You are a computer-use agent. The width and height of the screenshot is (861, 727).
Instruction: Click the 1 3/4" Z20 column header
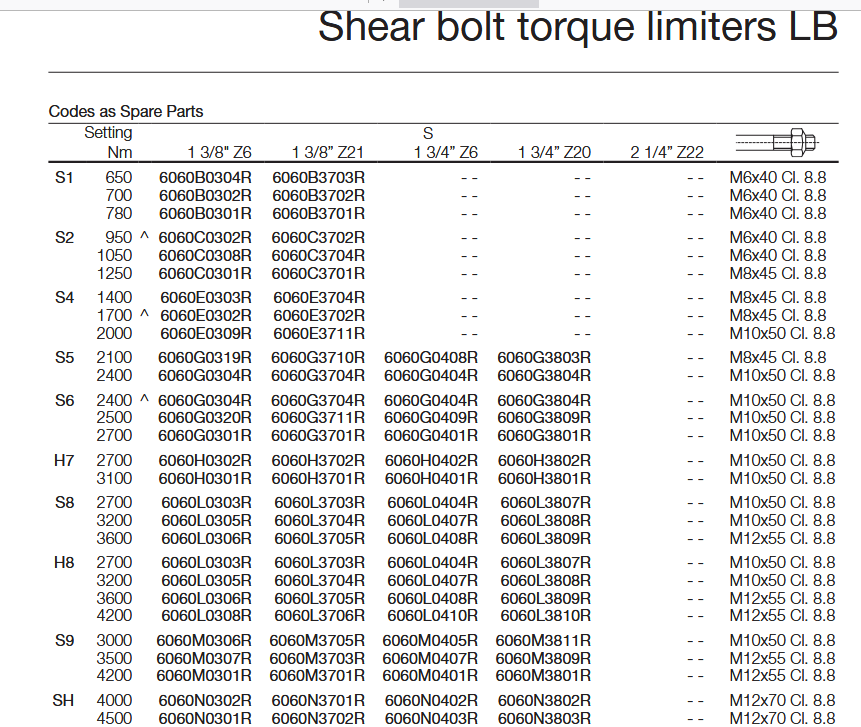click(554, 153)
